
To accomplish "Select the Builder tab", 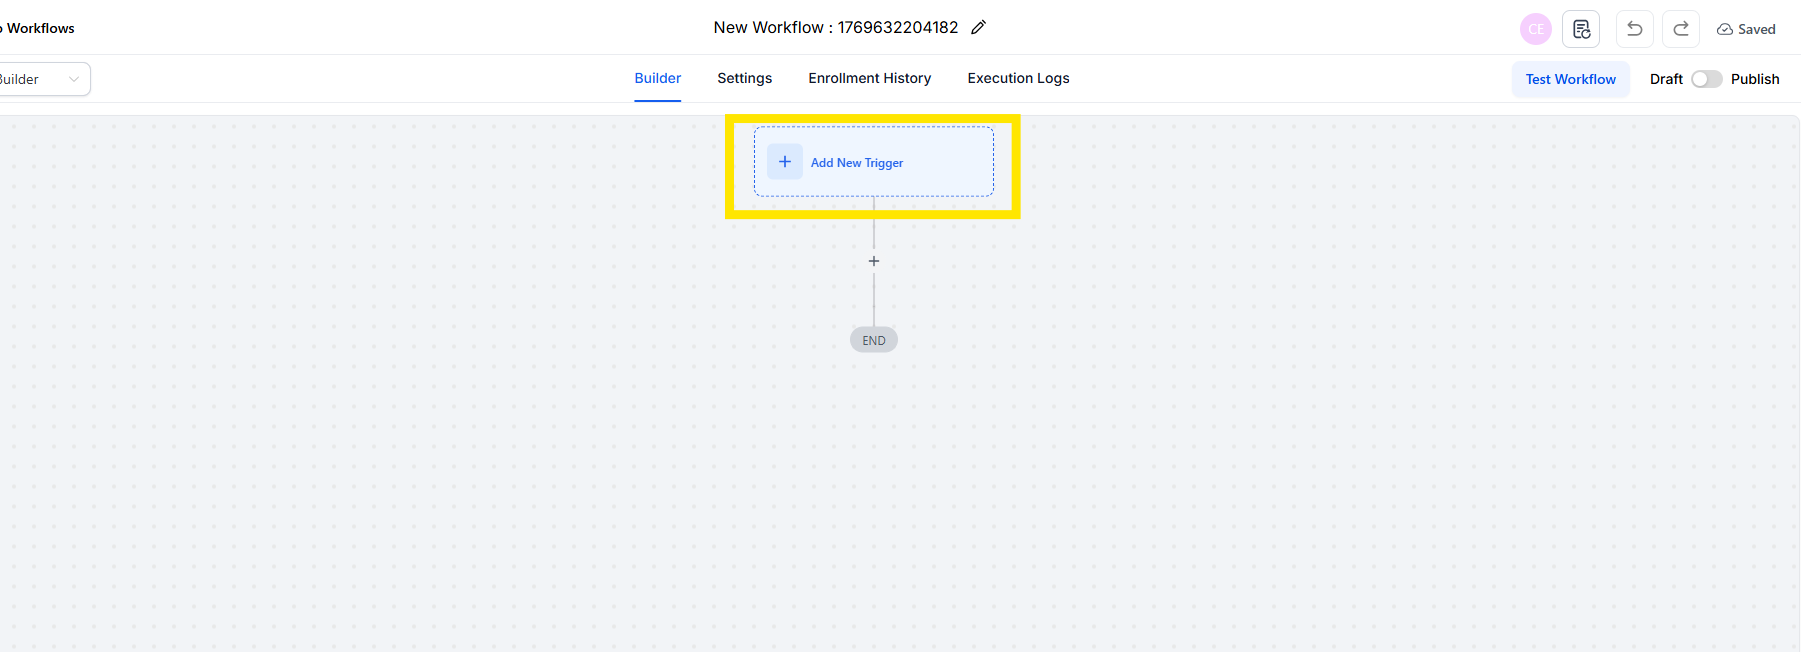I will 657,78.
